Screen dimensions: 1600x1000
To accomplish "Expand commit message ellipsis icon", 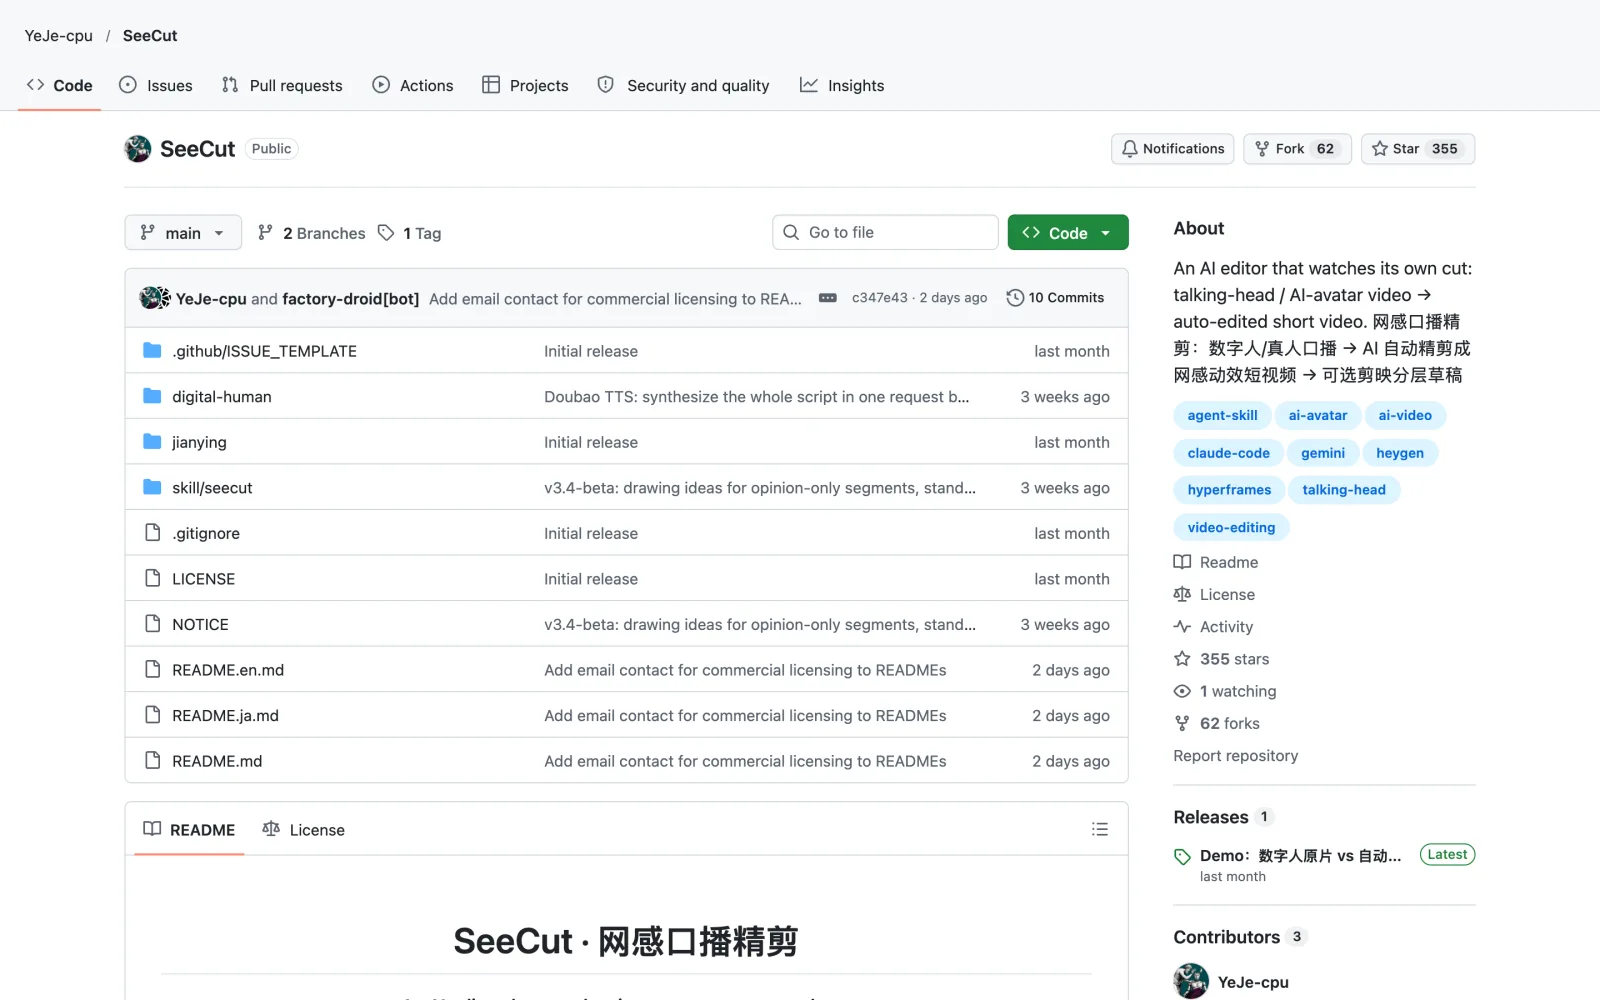I will coord(828,298).
